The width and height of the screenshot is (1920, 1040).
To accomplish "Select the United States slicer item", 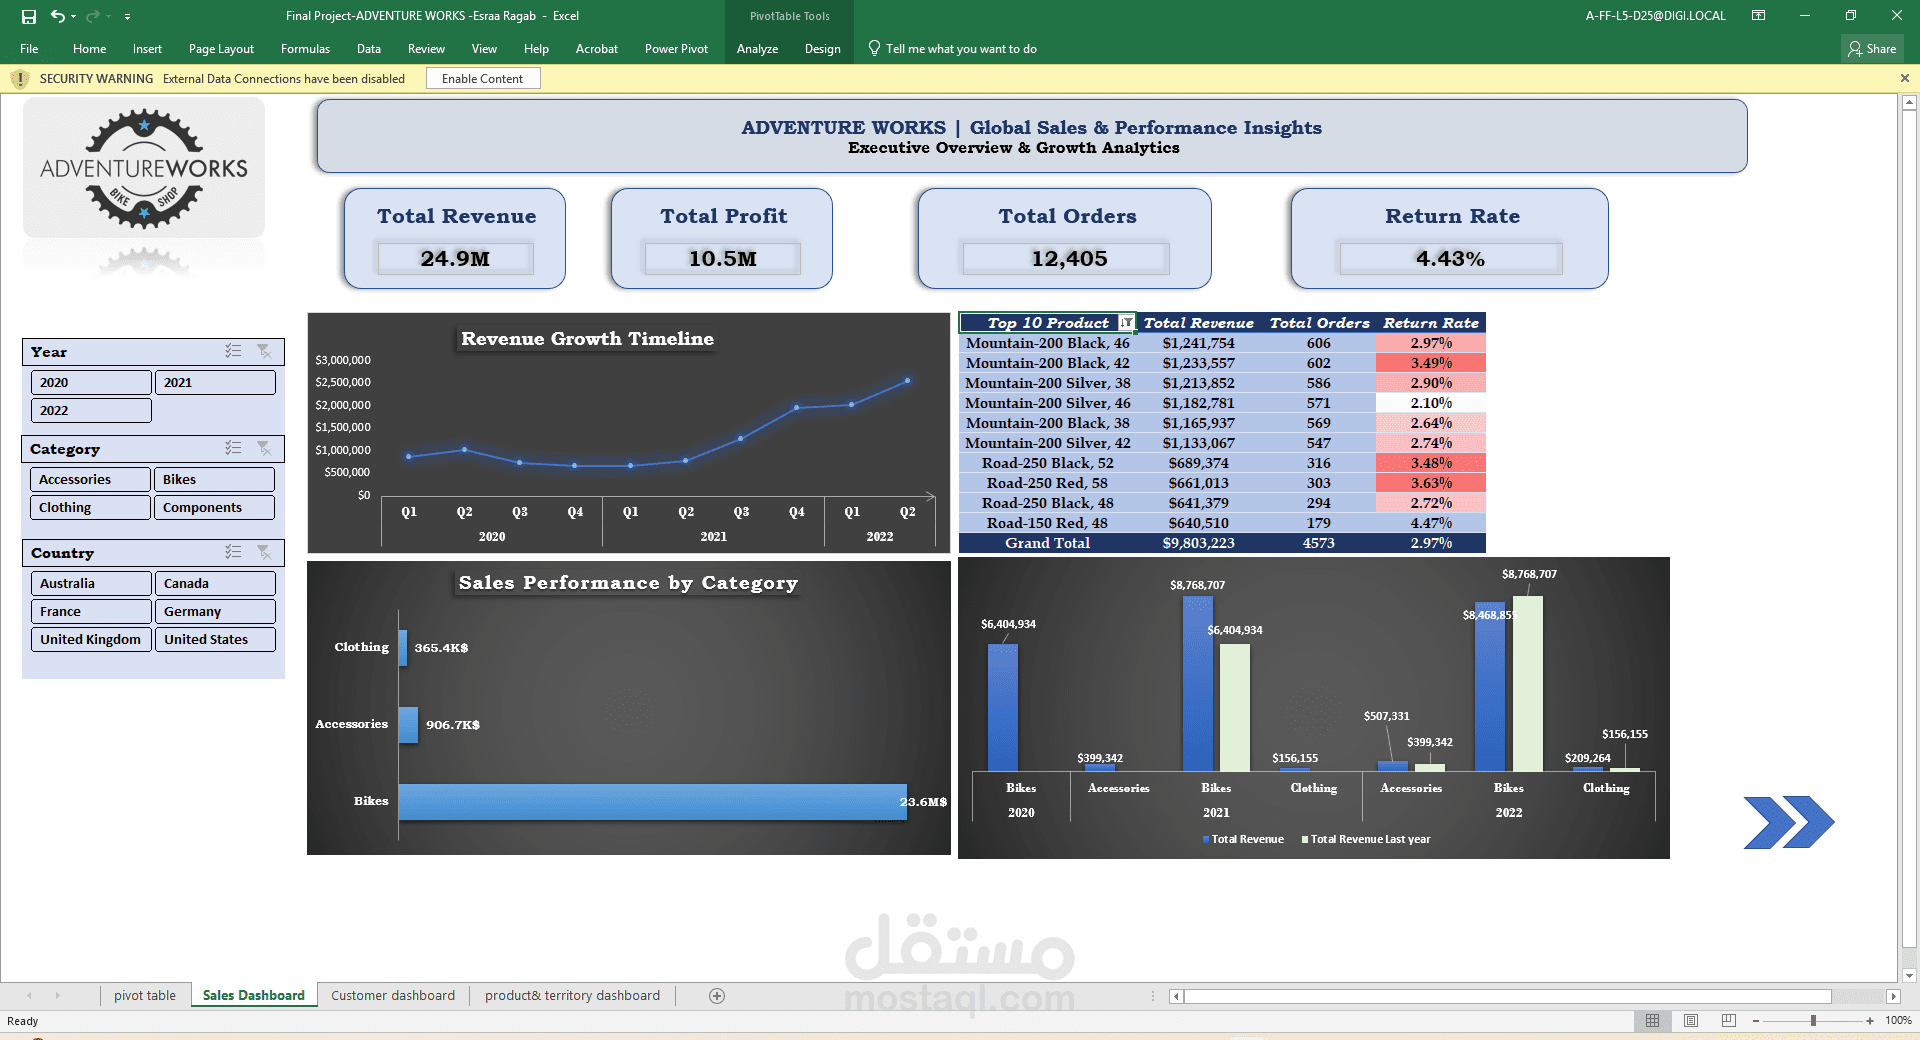I will [215, 639].
